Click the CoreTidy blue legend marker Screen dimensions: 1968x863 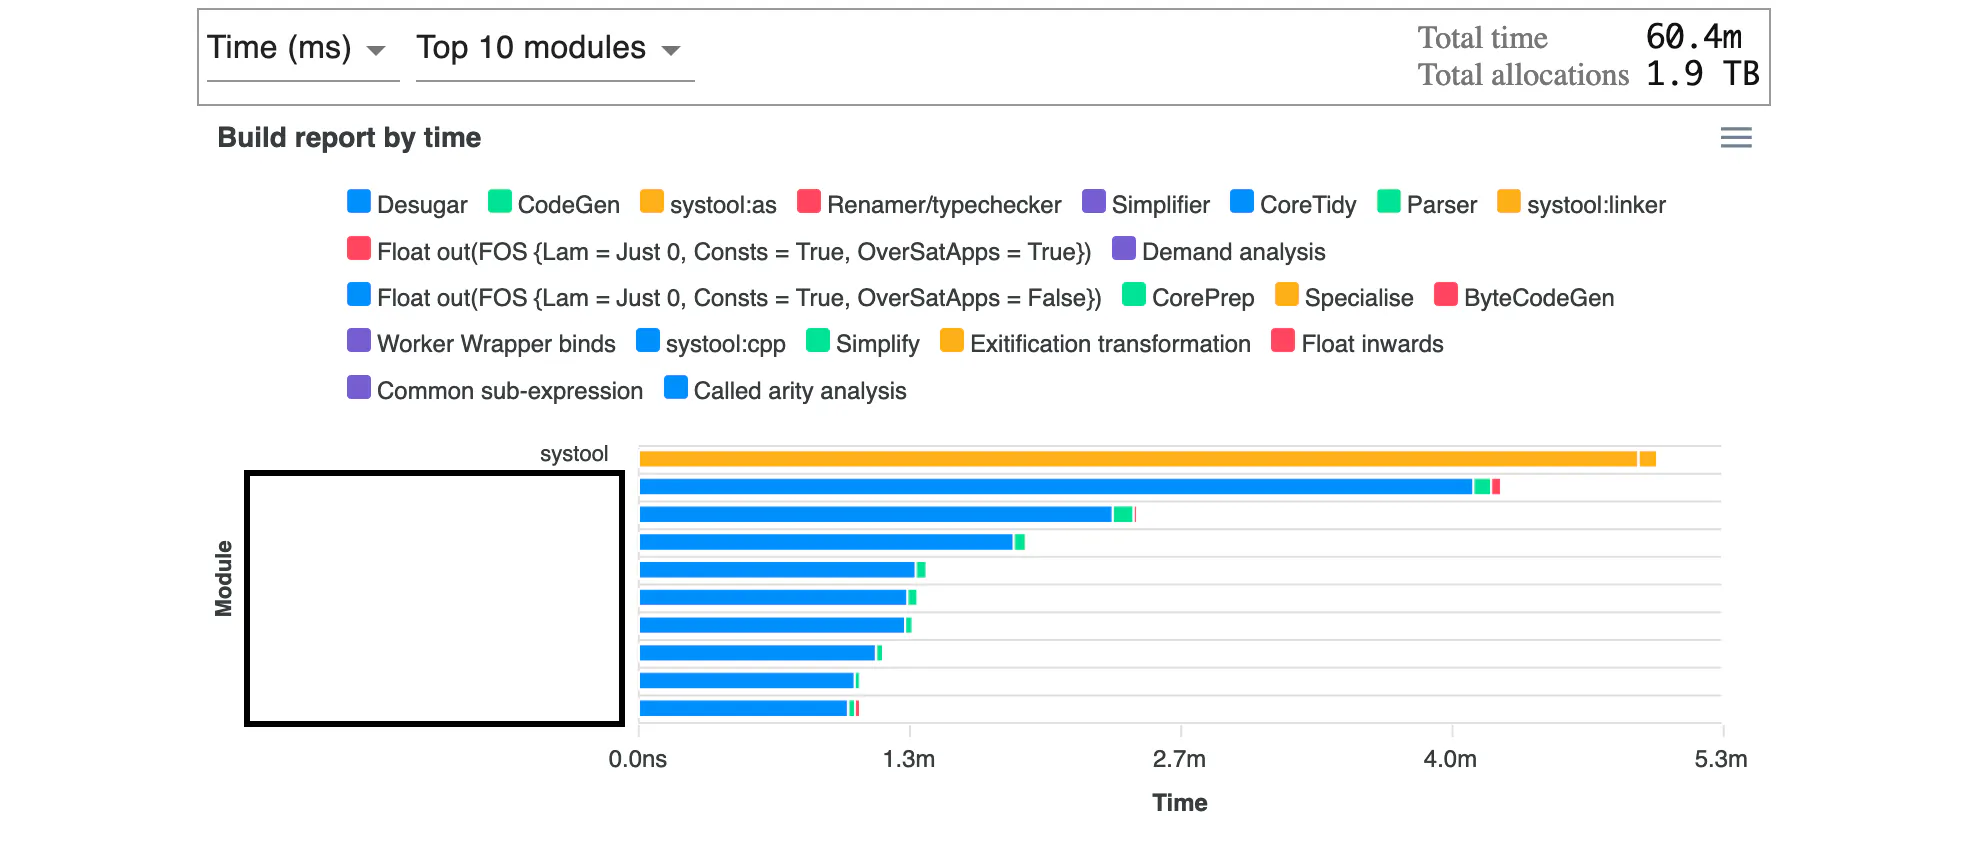point(1242,202)
